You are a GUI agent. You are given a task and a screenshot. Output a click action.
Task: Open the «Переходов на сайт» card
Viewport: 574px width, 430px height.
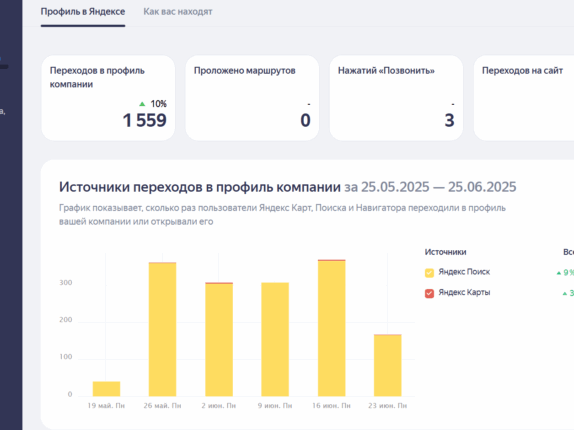(x=524, y=98)
